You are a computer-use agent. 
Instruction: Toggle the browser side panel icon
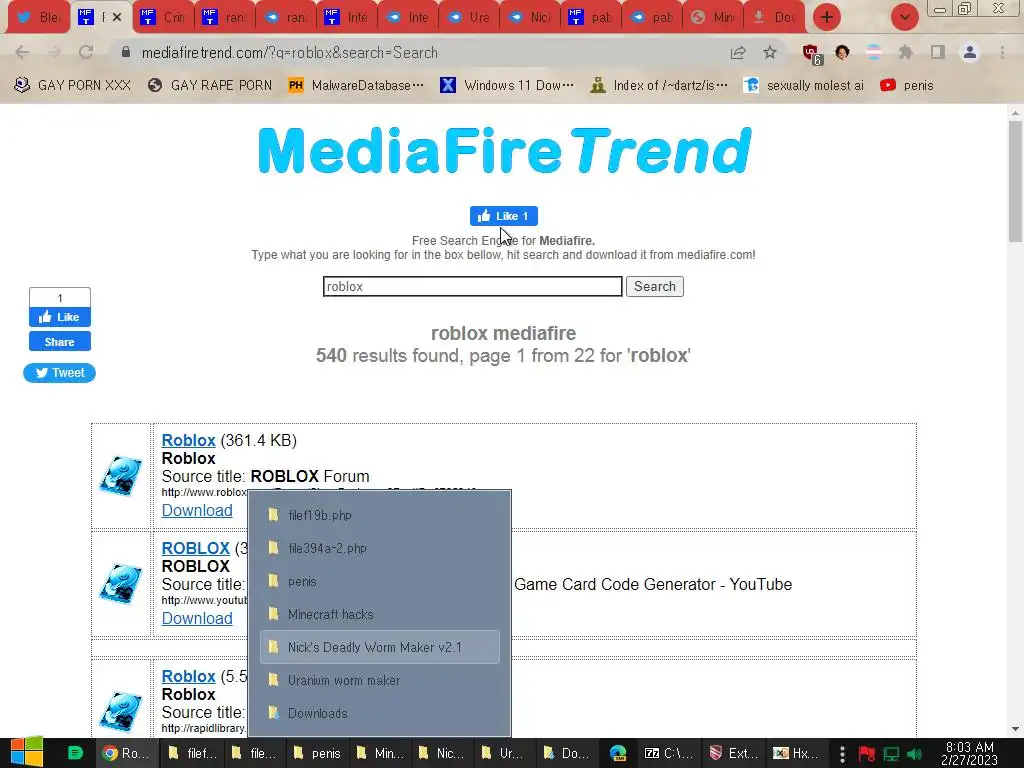(938, 52)
